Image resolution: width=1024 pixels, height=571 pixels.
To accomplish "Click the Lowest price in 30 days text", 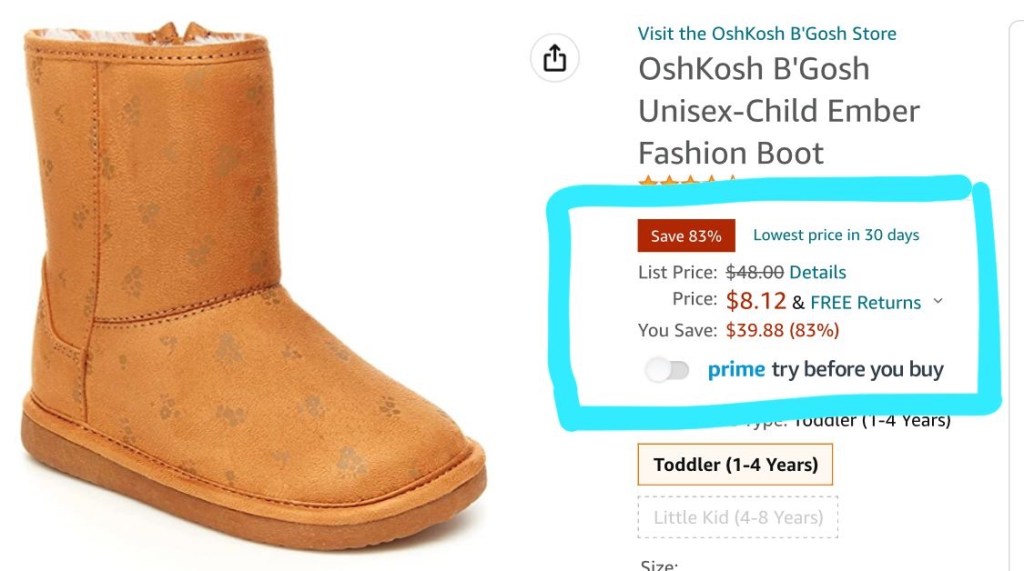I will pyautogui.click(x=836, y=235).
